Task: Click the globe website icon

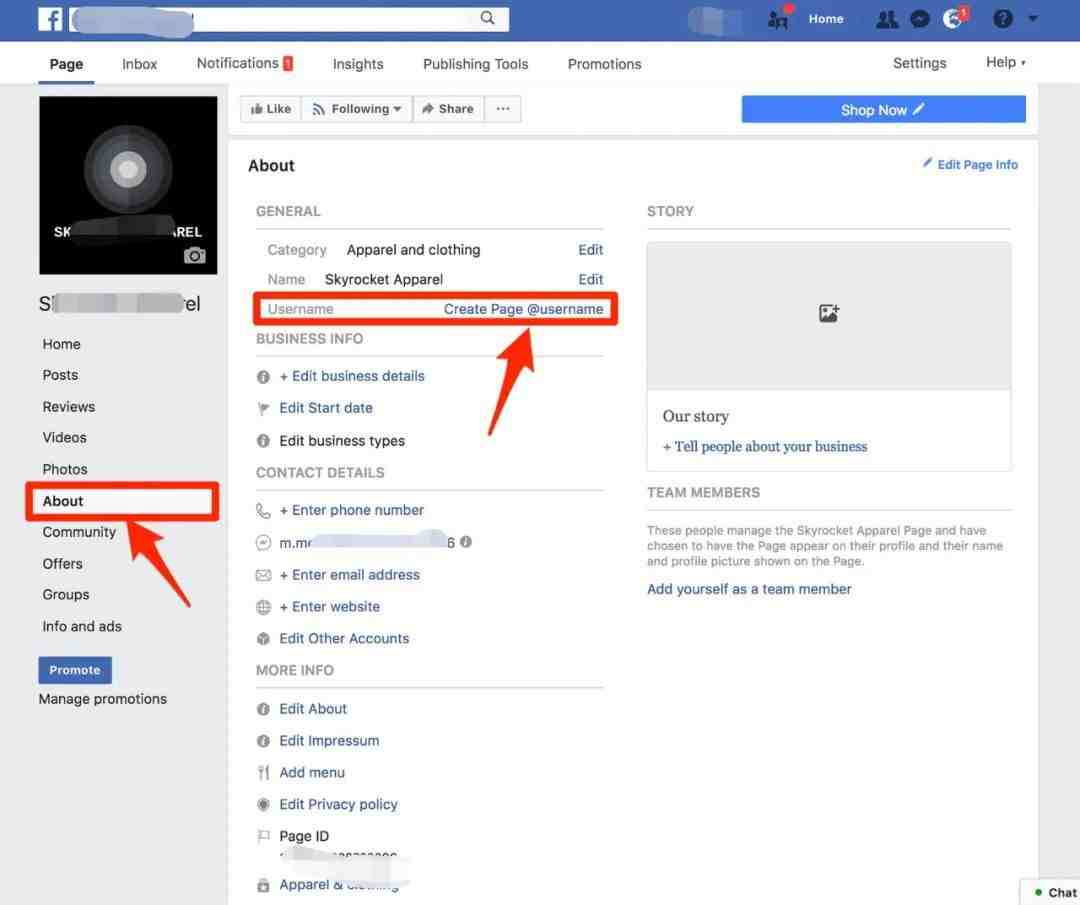Action: tap(263, 607)
